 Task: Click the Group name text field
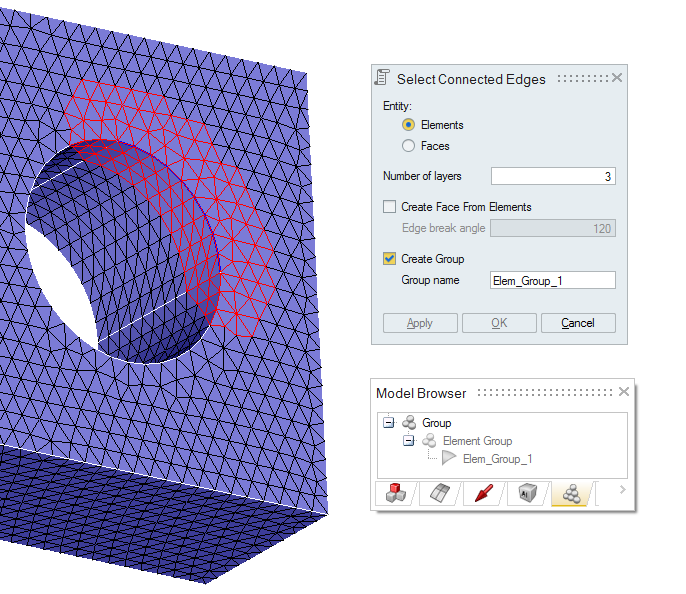(552, 280)
